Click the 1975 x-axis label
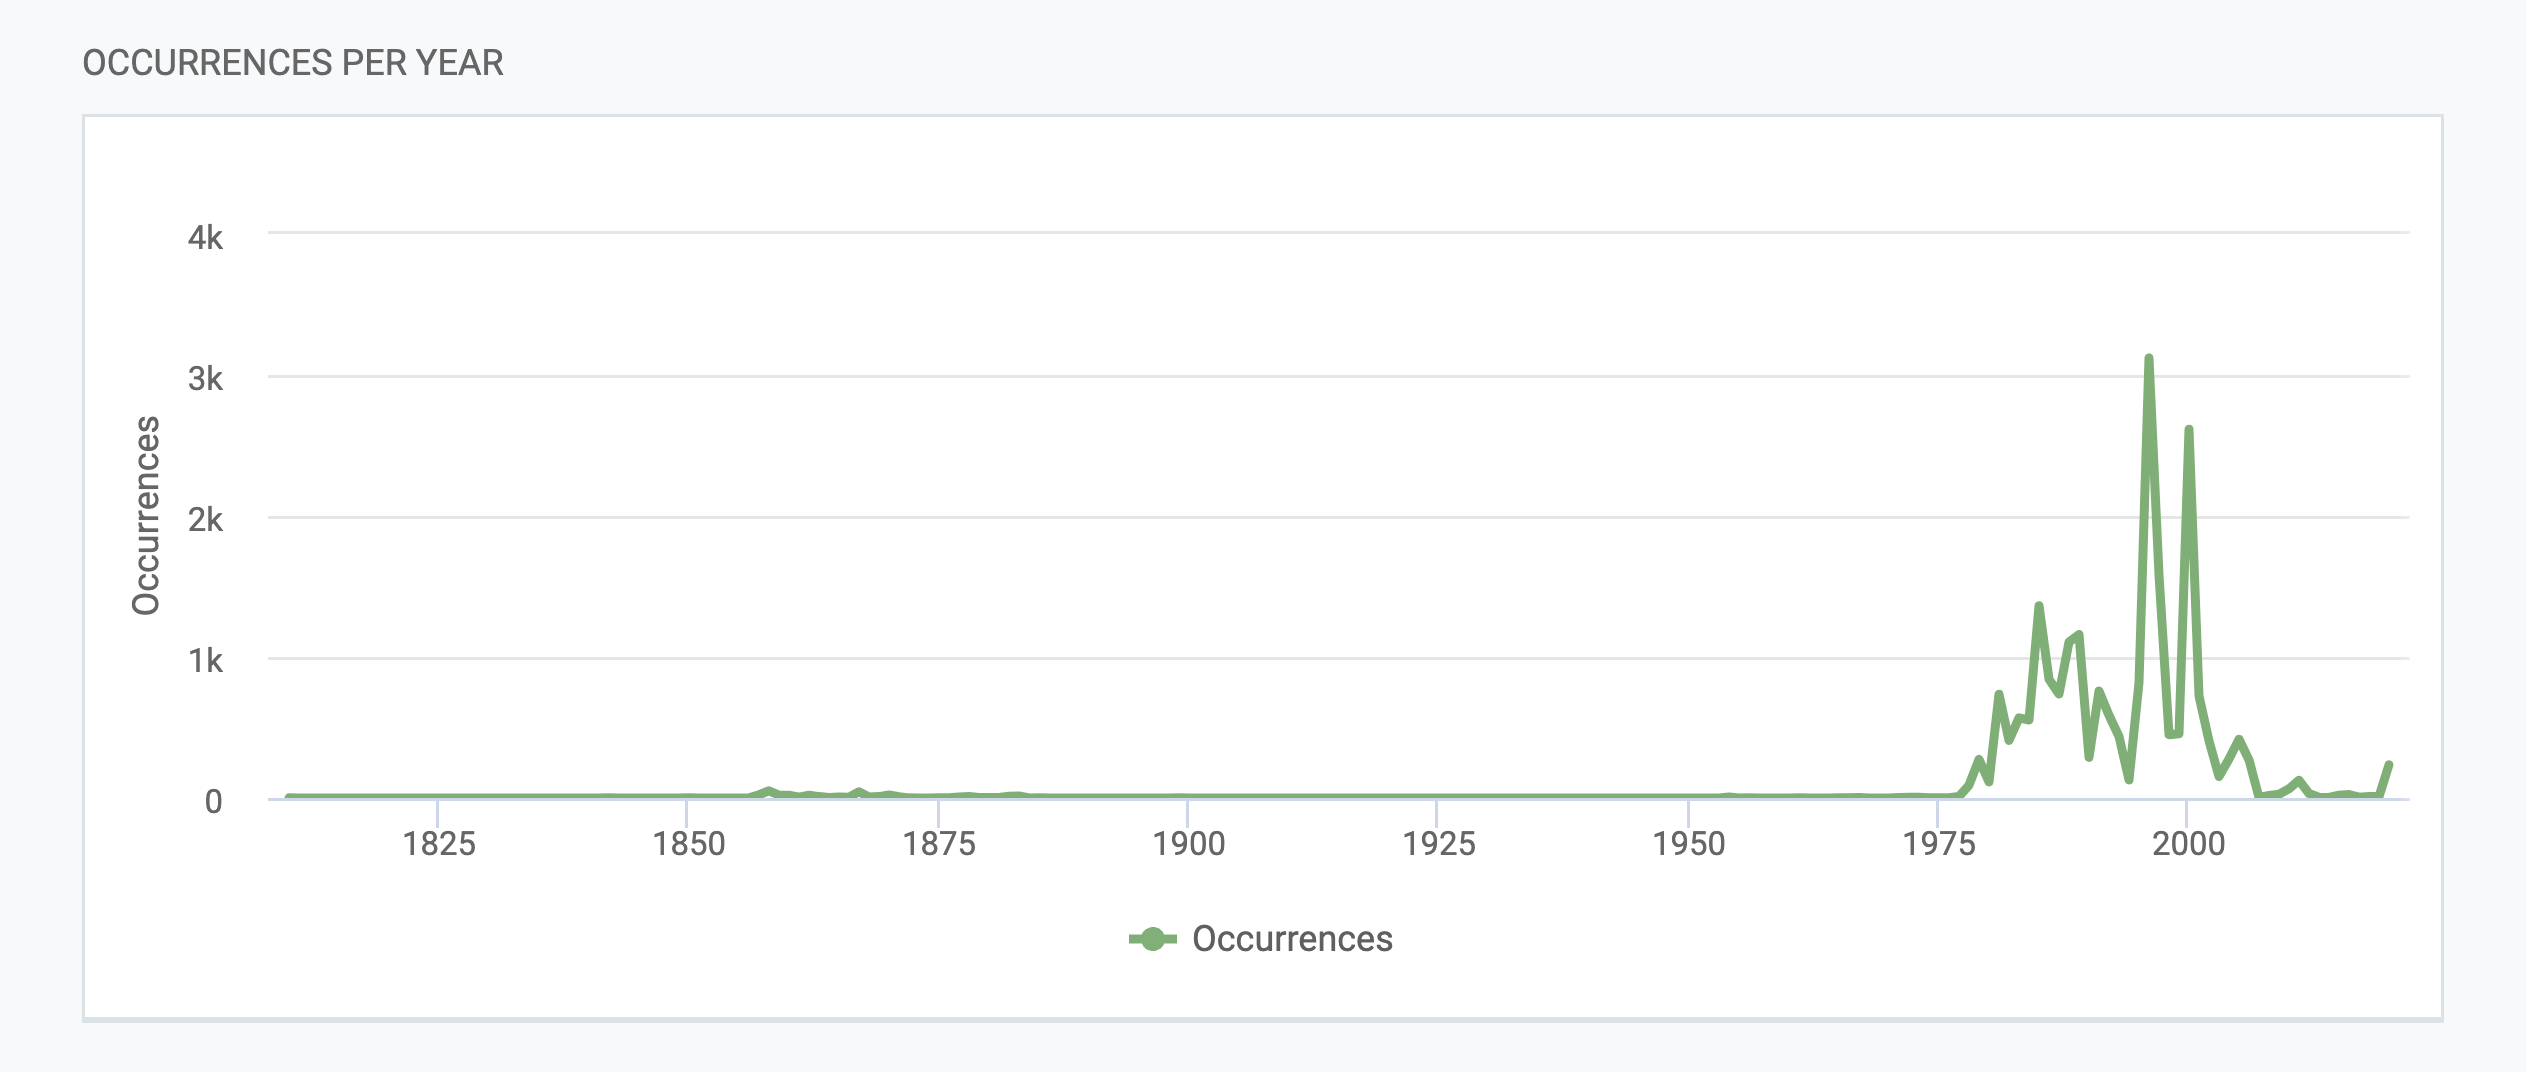Image resolution: width=2526 pixels, height=1072 pixels. point(1938,844)
